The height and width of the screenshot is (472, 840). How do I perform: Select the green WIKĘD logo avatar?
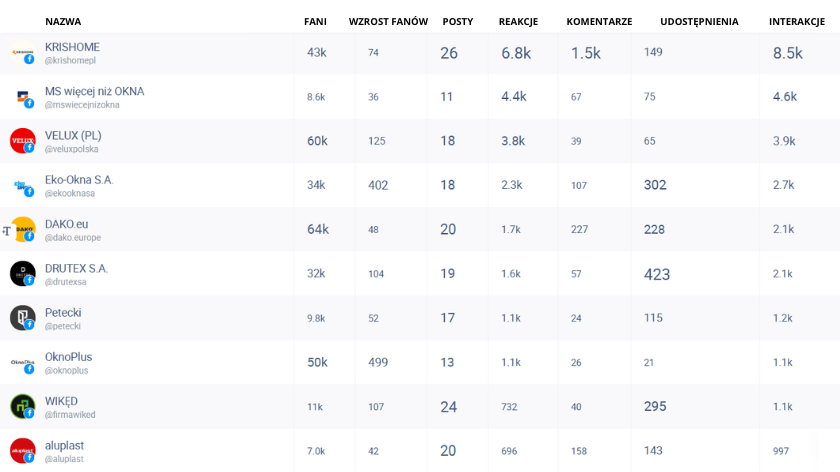[22, 406]
